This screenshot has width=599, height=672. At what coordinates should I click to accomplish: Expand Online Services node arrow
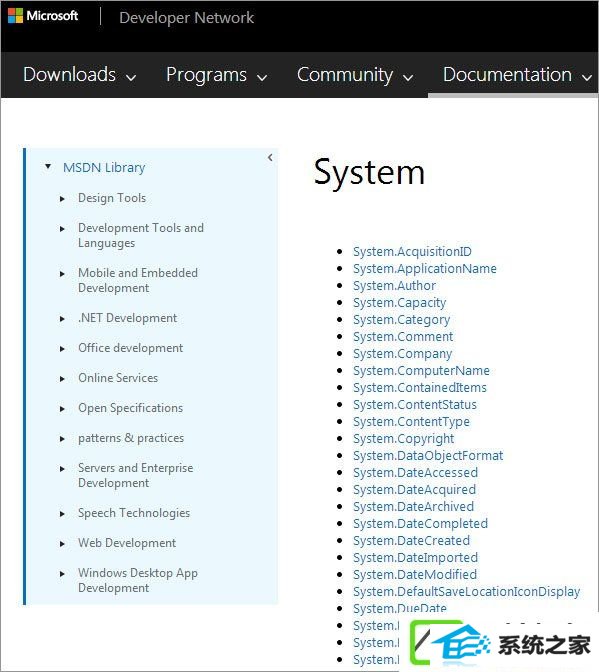(62, 379)
